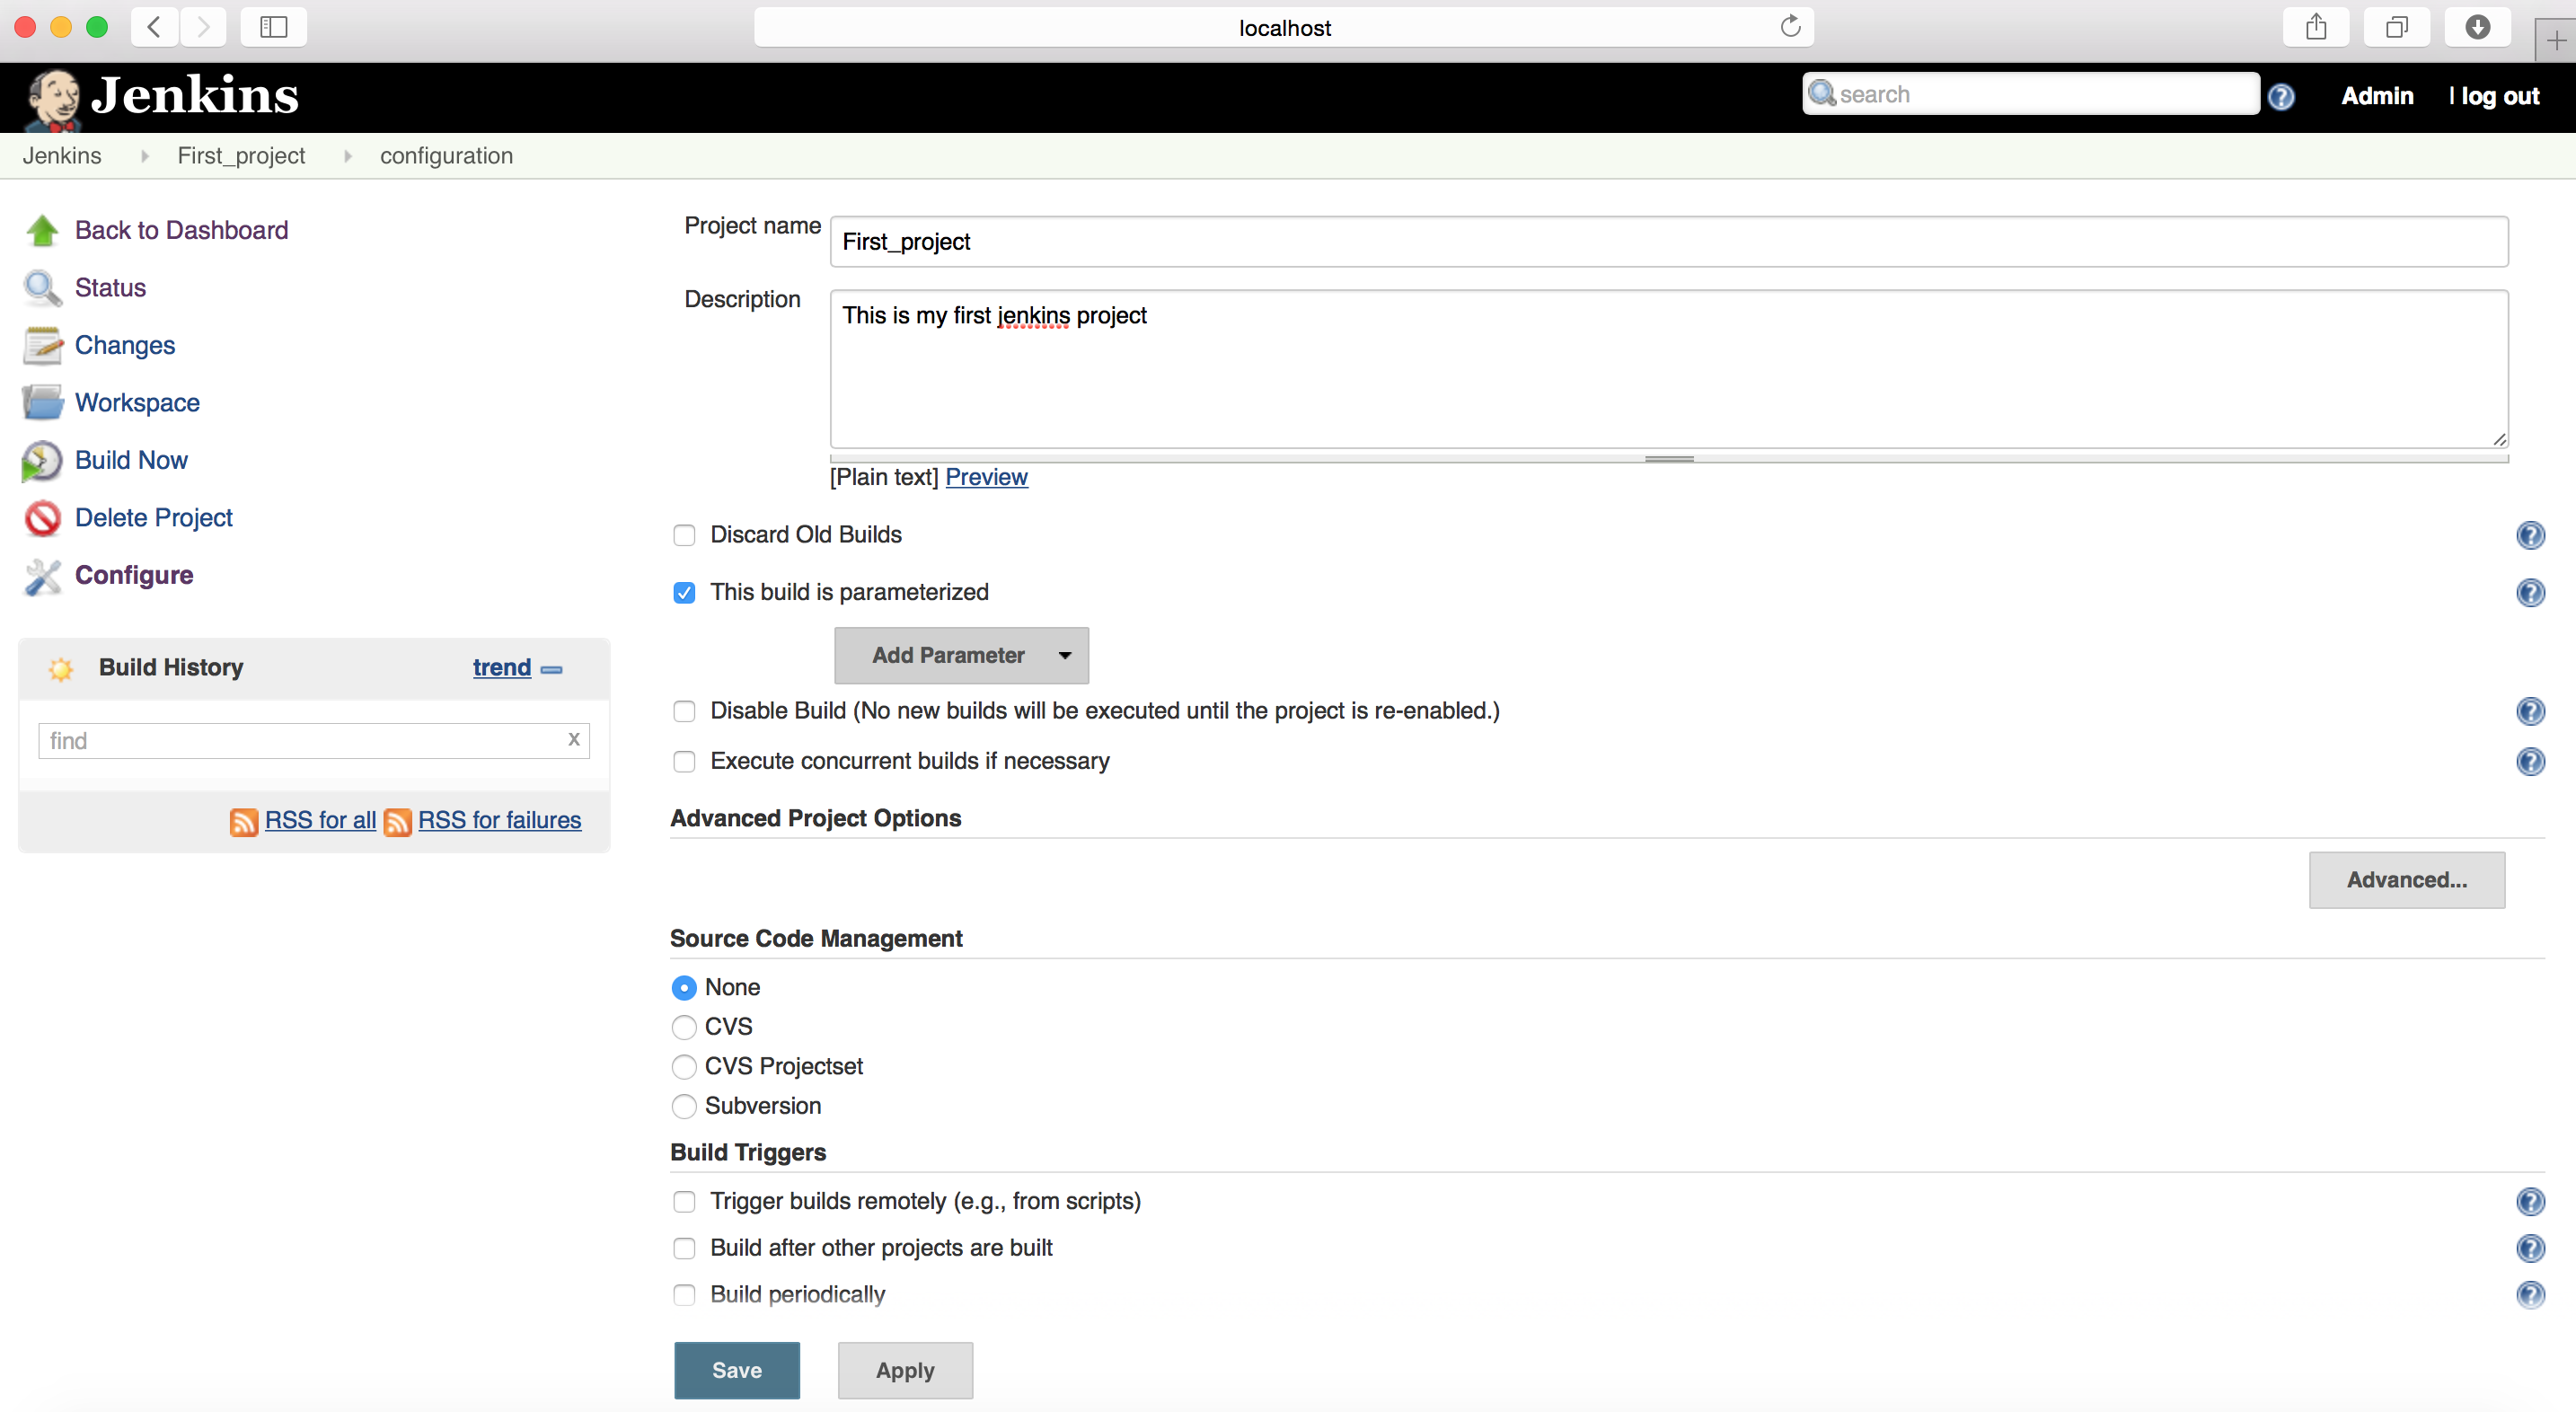Click the Changes notepad icon
The image size is (2576, 1412).
pos(42,346)
